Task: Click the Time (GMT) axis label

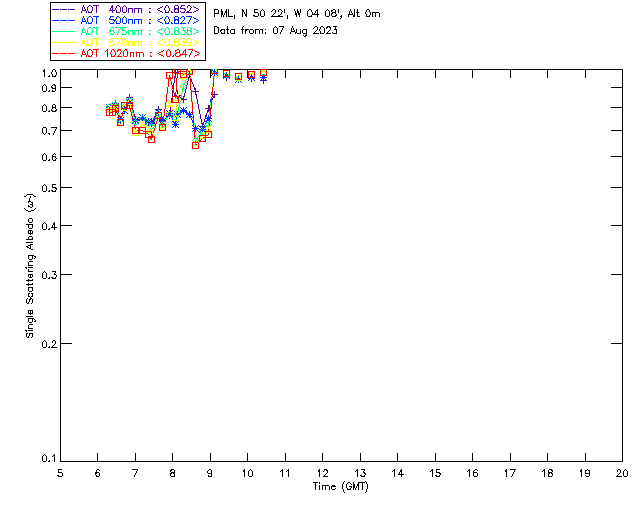Action: tap(341, 486)
